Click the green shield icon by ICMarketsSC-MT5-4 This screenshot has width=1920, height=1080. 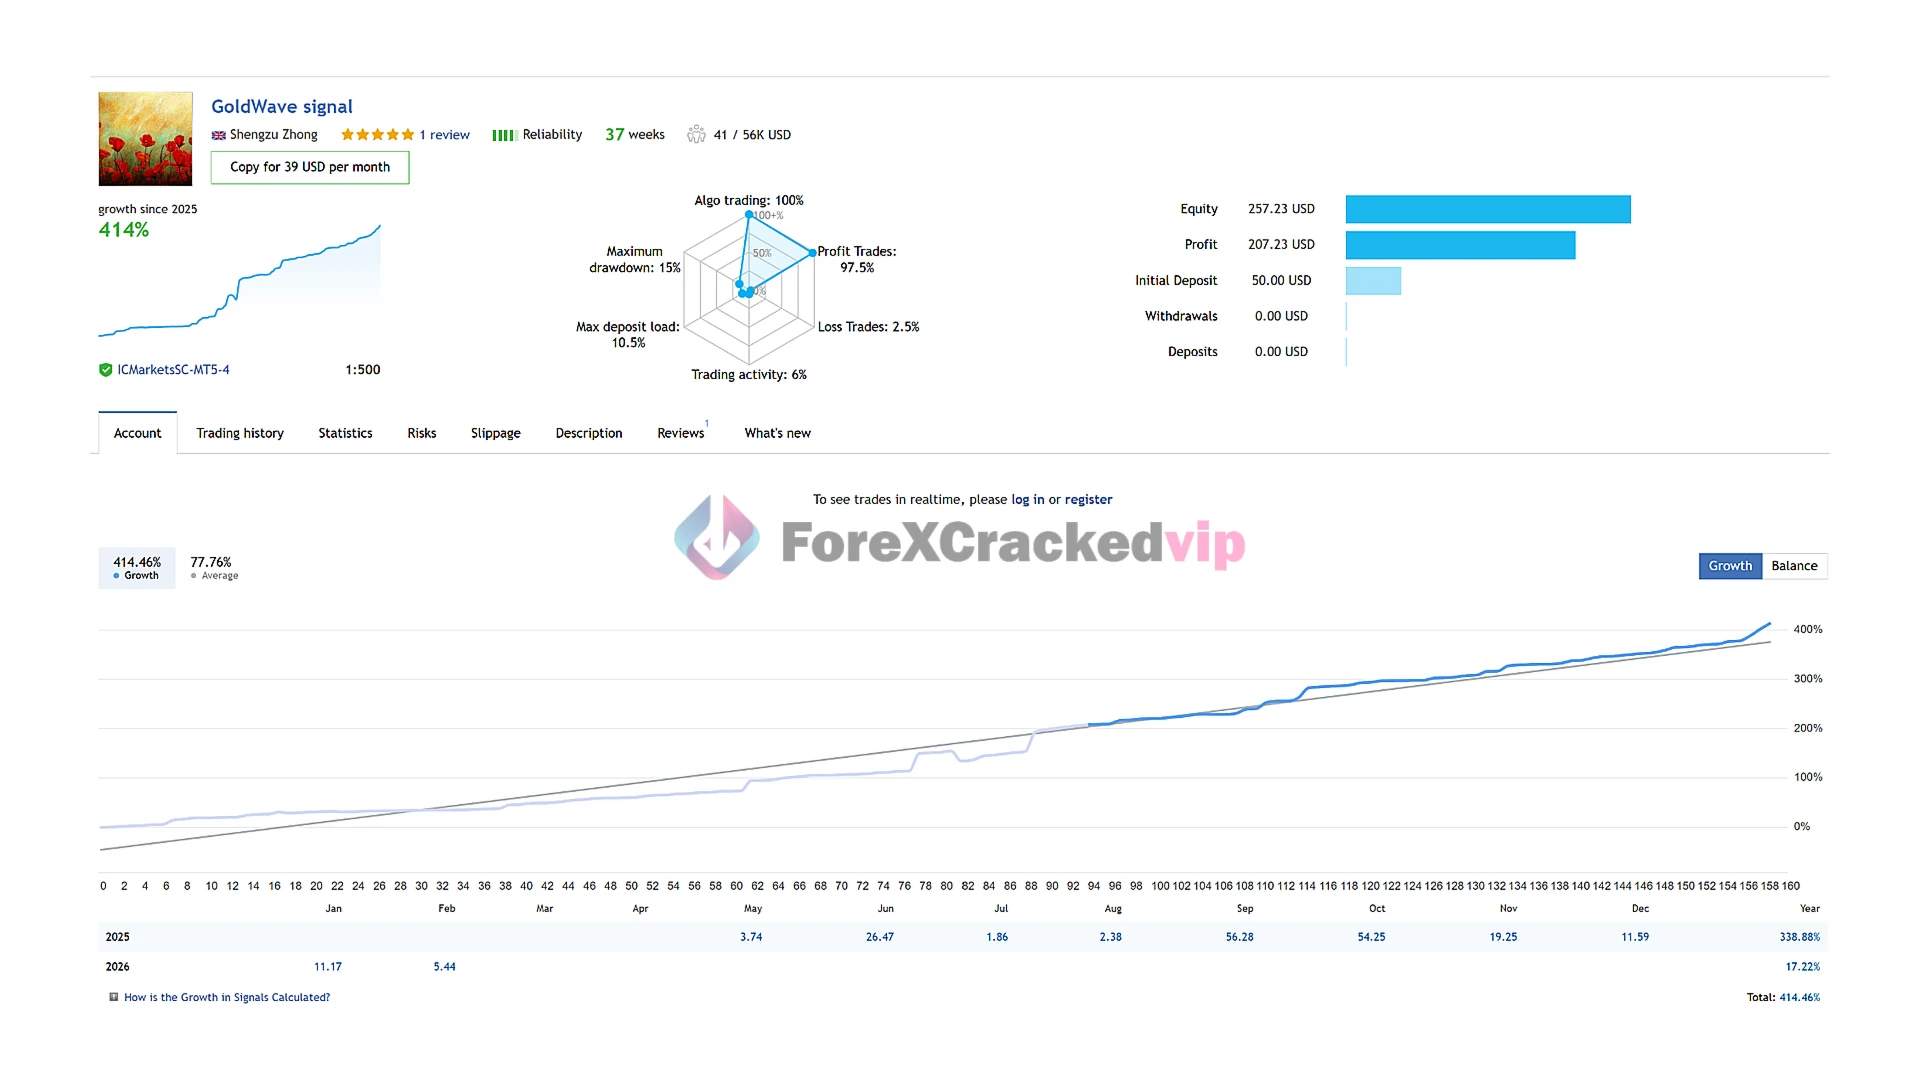coord(105,370)
